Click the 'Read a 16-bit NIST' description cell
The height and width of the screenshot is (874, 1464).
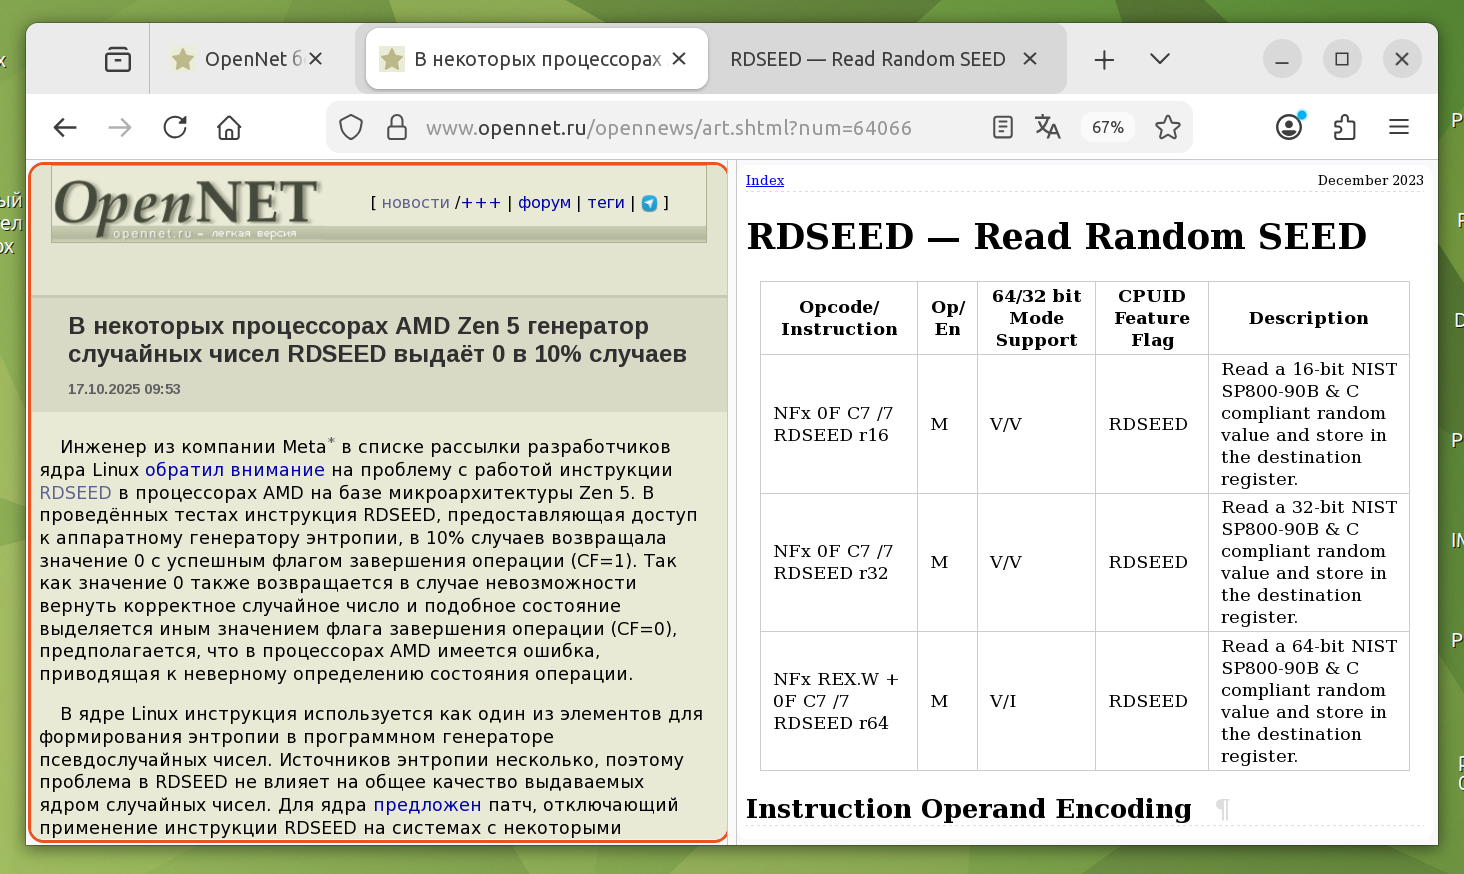[x=1309, y=424]
